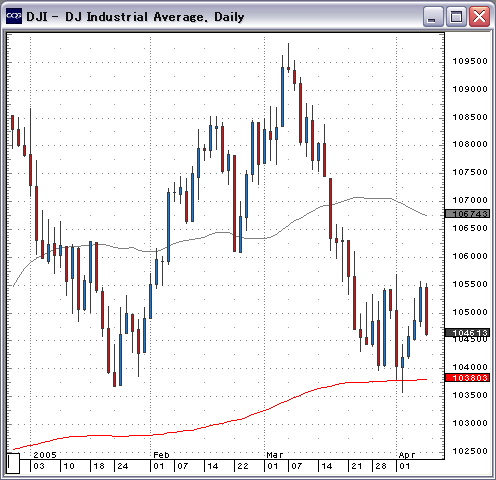Click the 01 date marker under Mar
This screenshot has width=496, height=480.
pyautogui.click(x=273, y=466)
